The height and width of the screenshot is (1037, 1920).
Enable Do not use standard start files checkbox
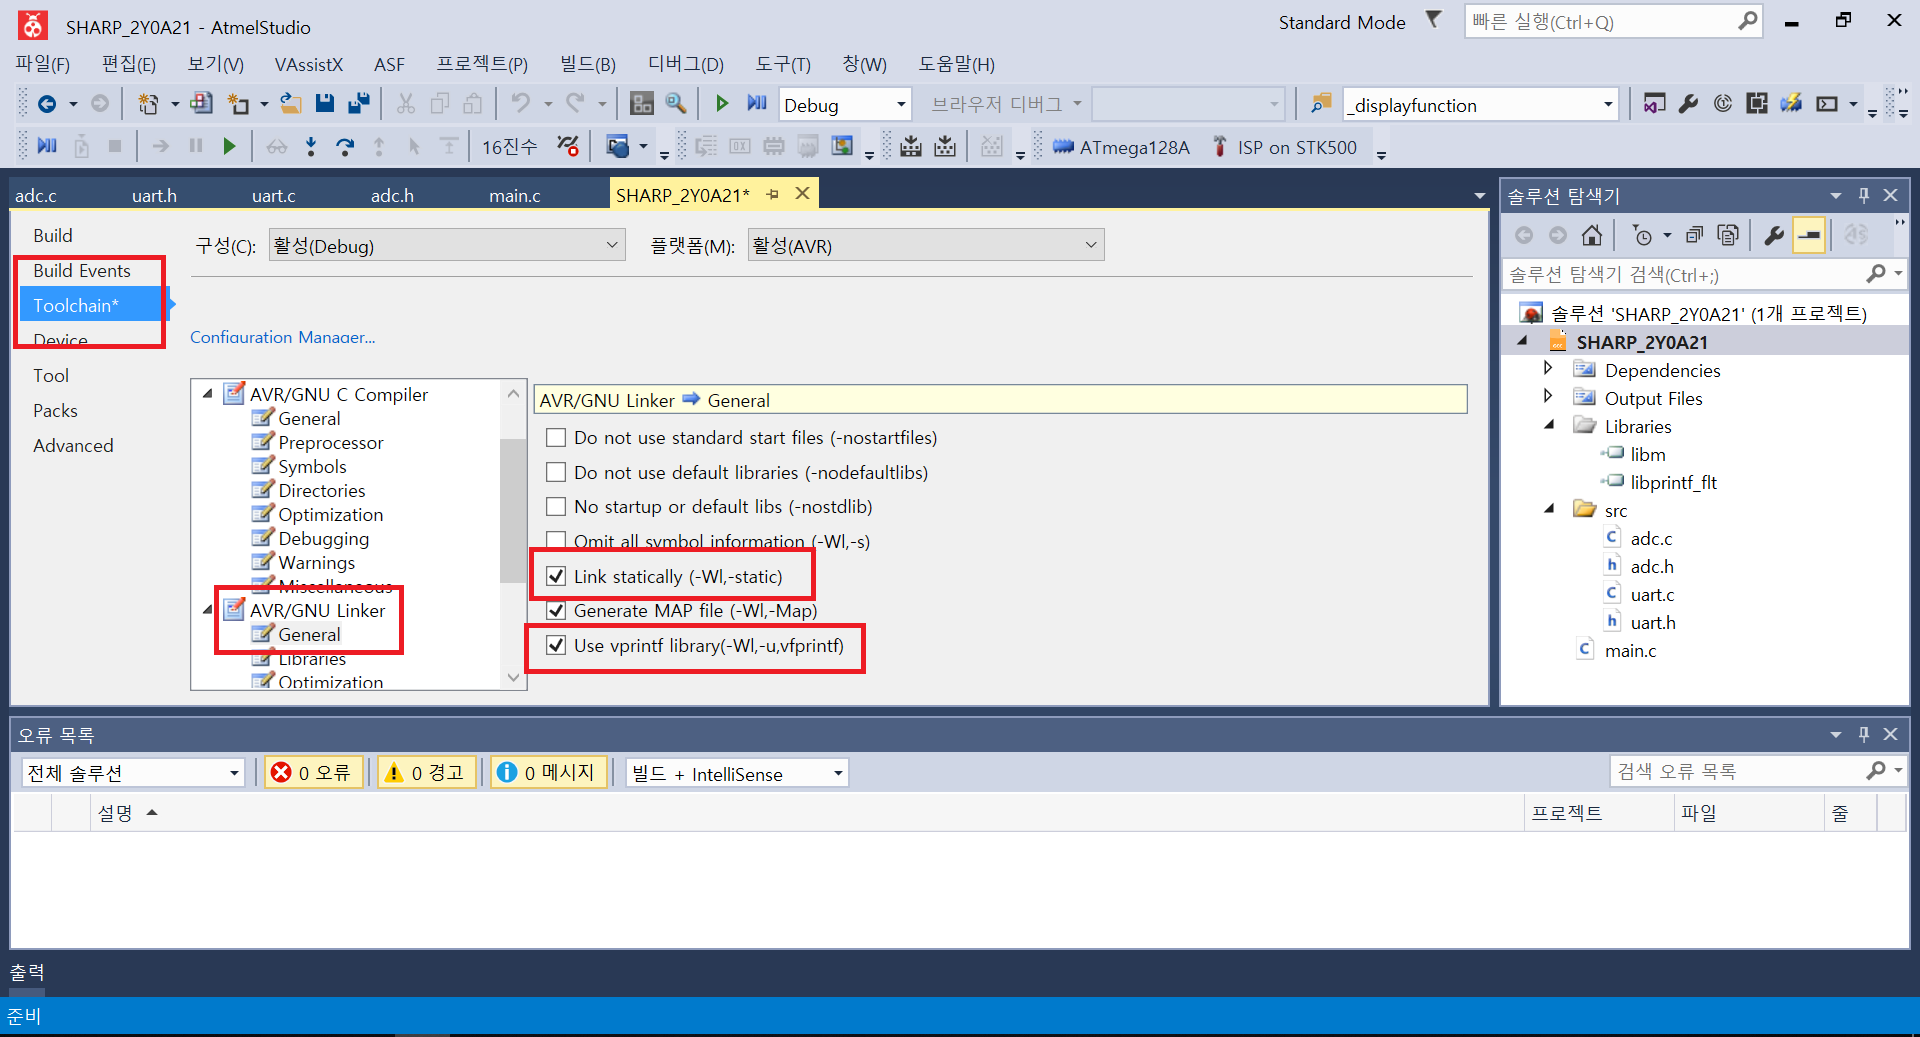click(556, 438)
